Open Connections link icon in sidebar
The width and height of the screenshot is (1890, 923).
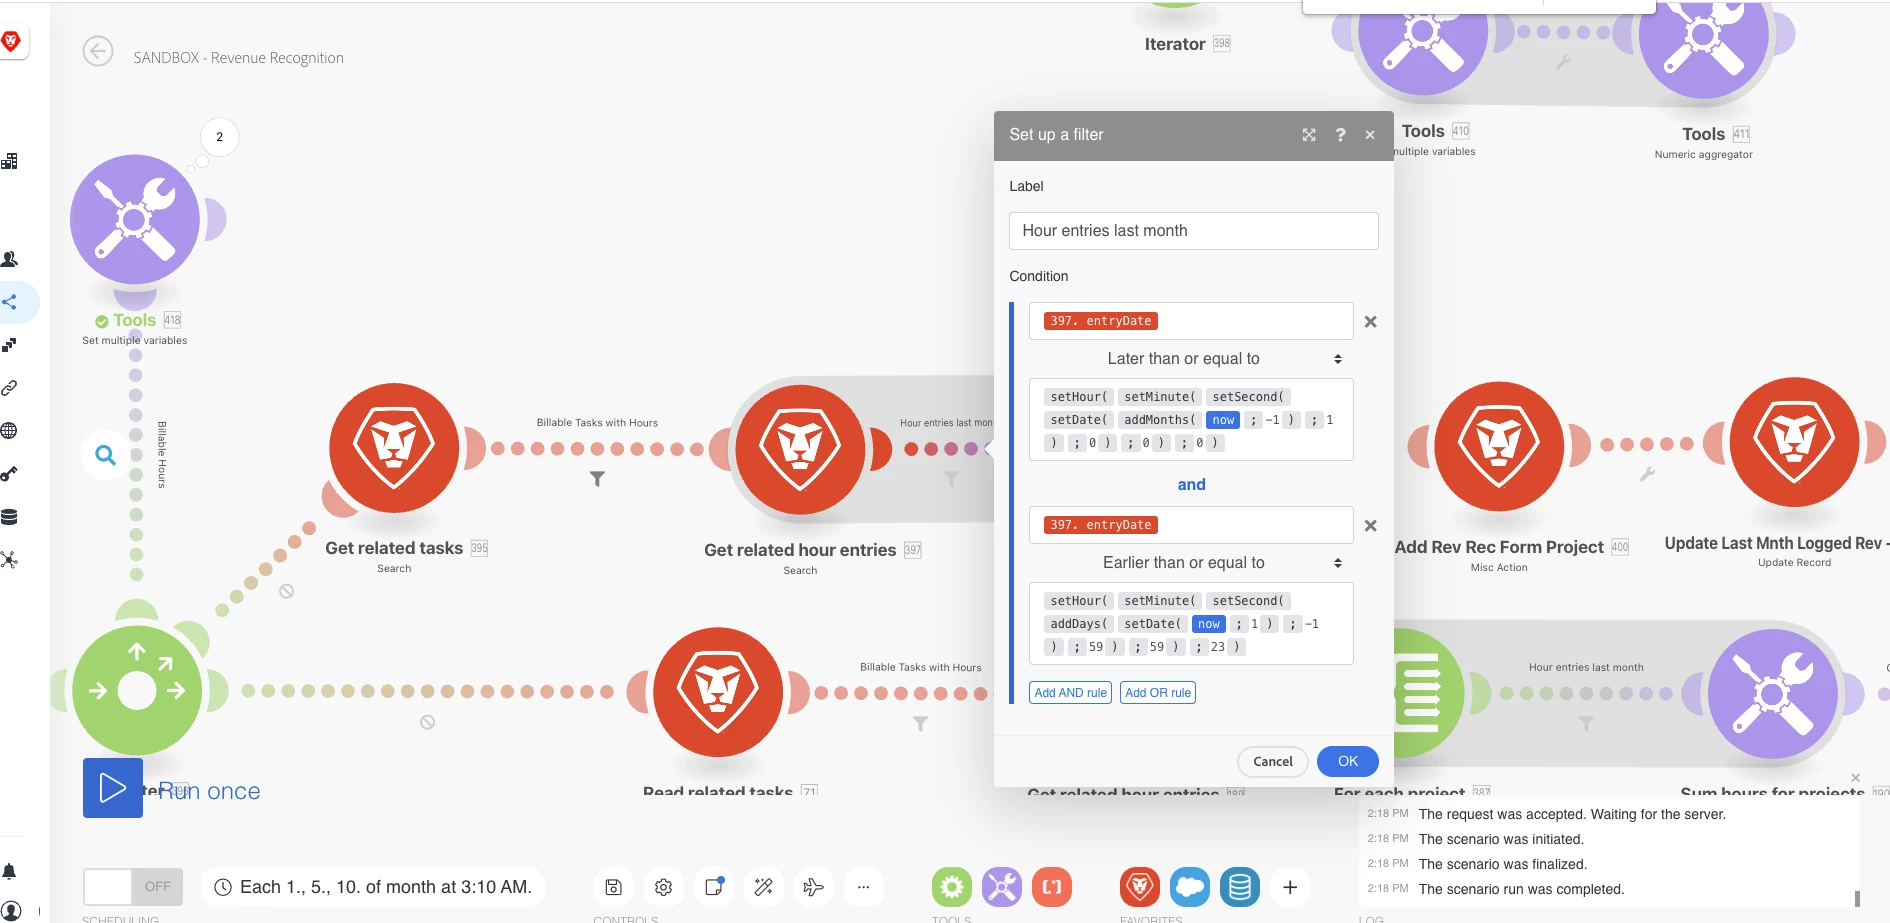click(10, 388)
